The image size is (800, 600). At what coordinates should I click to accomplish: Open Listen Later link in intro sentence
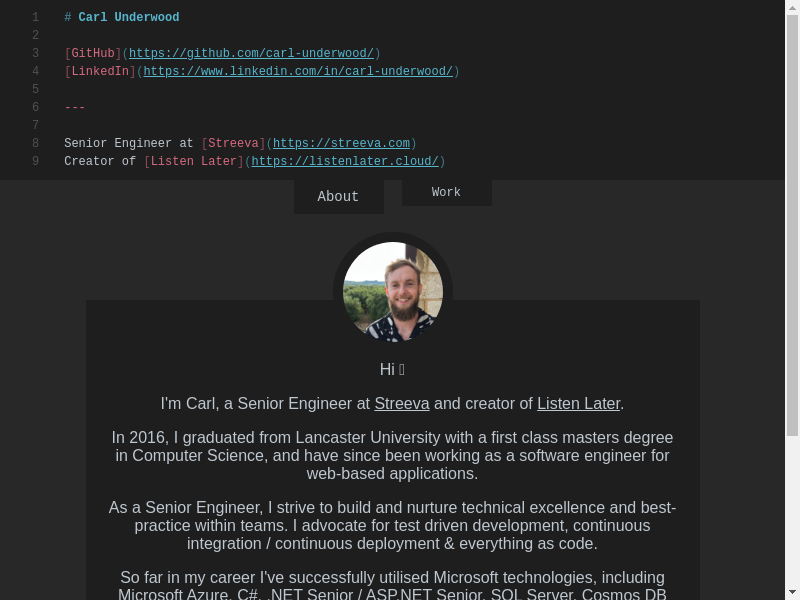point(578,404)
